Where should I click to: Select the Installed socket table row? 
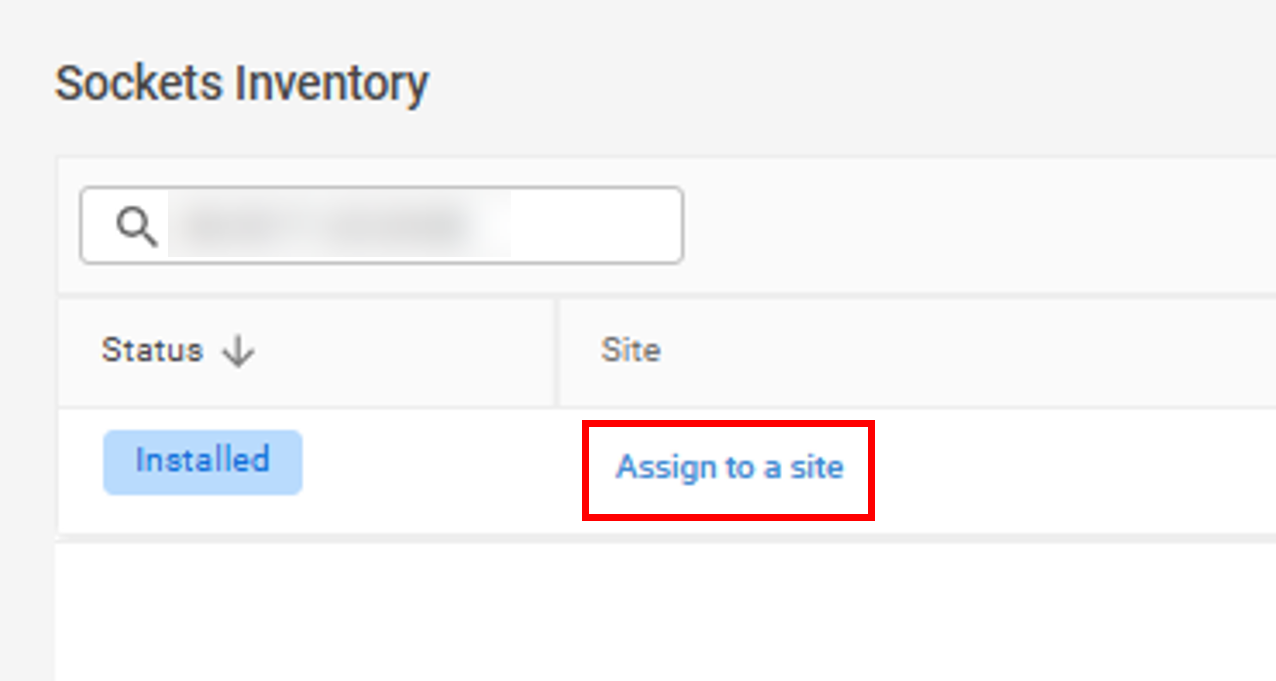667,470
